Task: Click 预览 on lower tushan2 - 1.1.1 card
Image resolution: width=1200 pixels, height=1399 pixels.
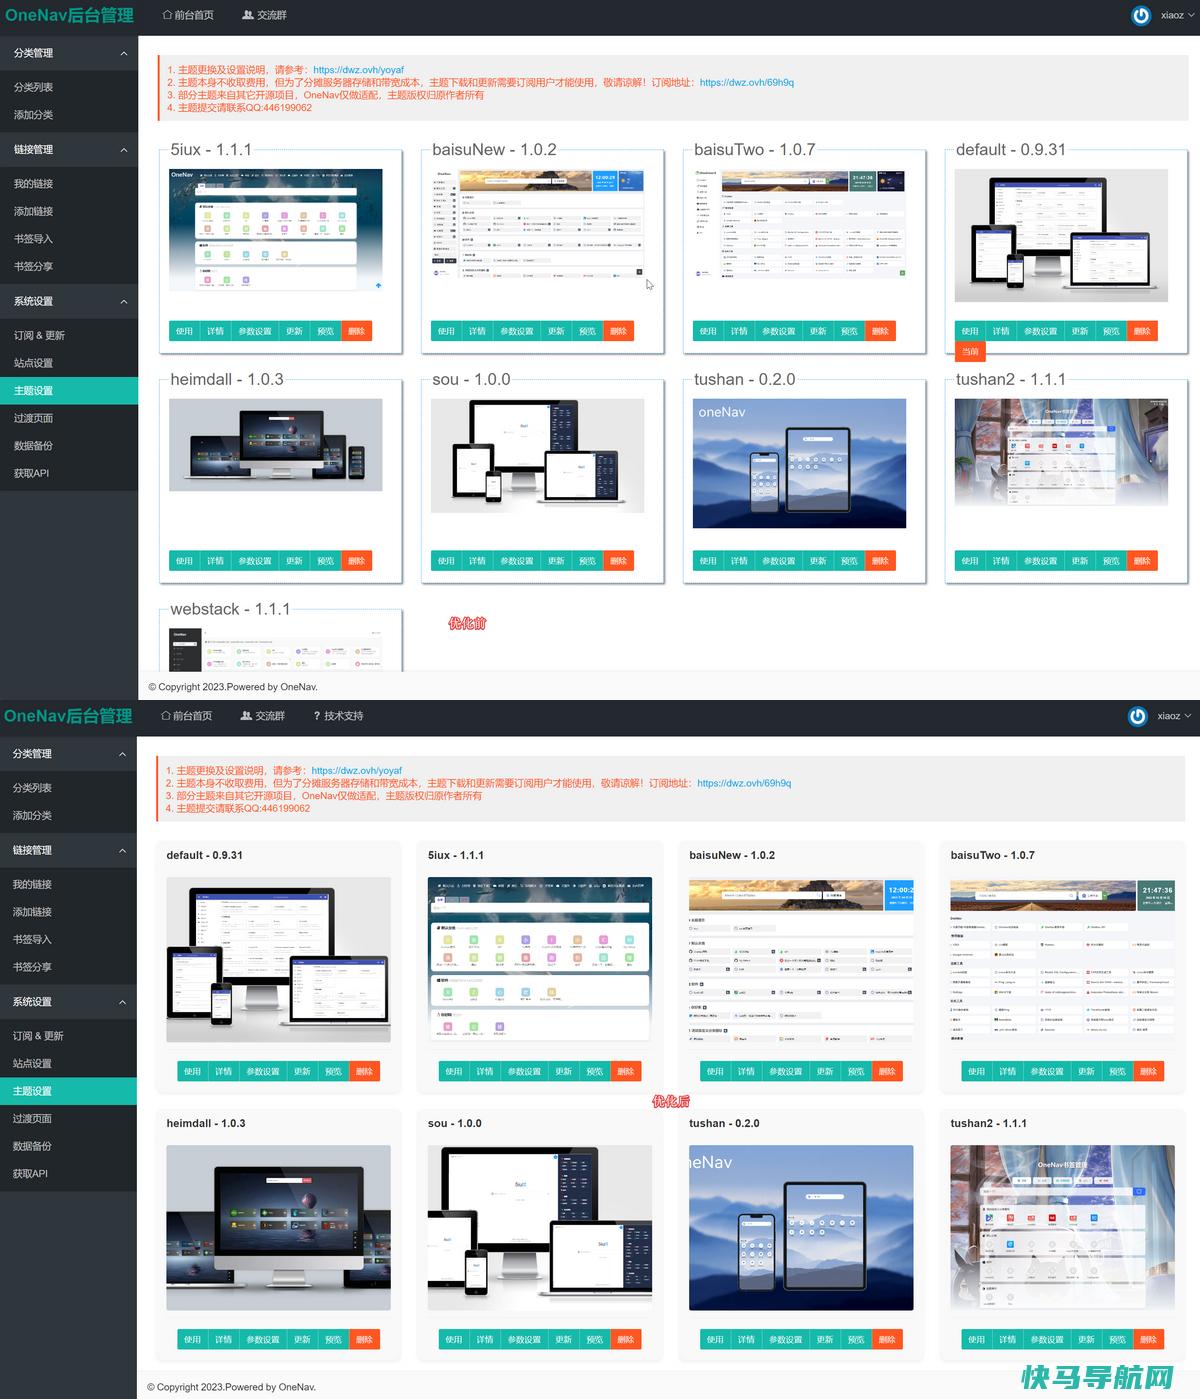Action: tap(1117, 1339)
